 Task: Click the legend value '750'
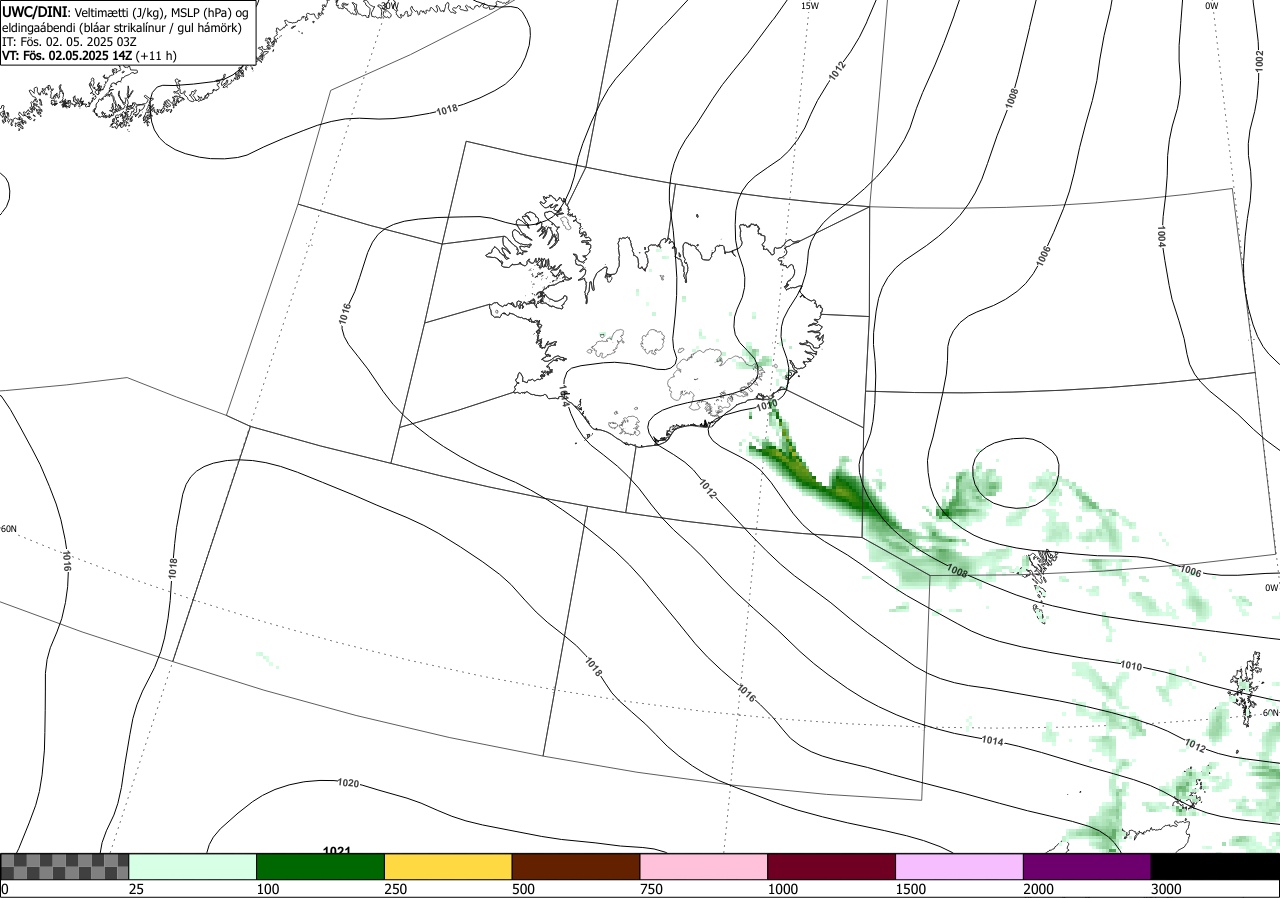pyautogui.click(x=651, y=889)
